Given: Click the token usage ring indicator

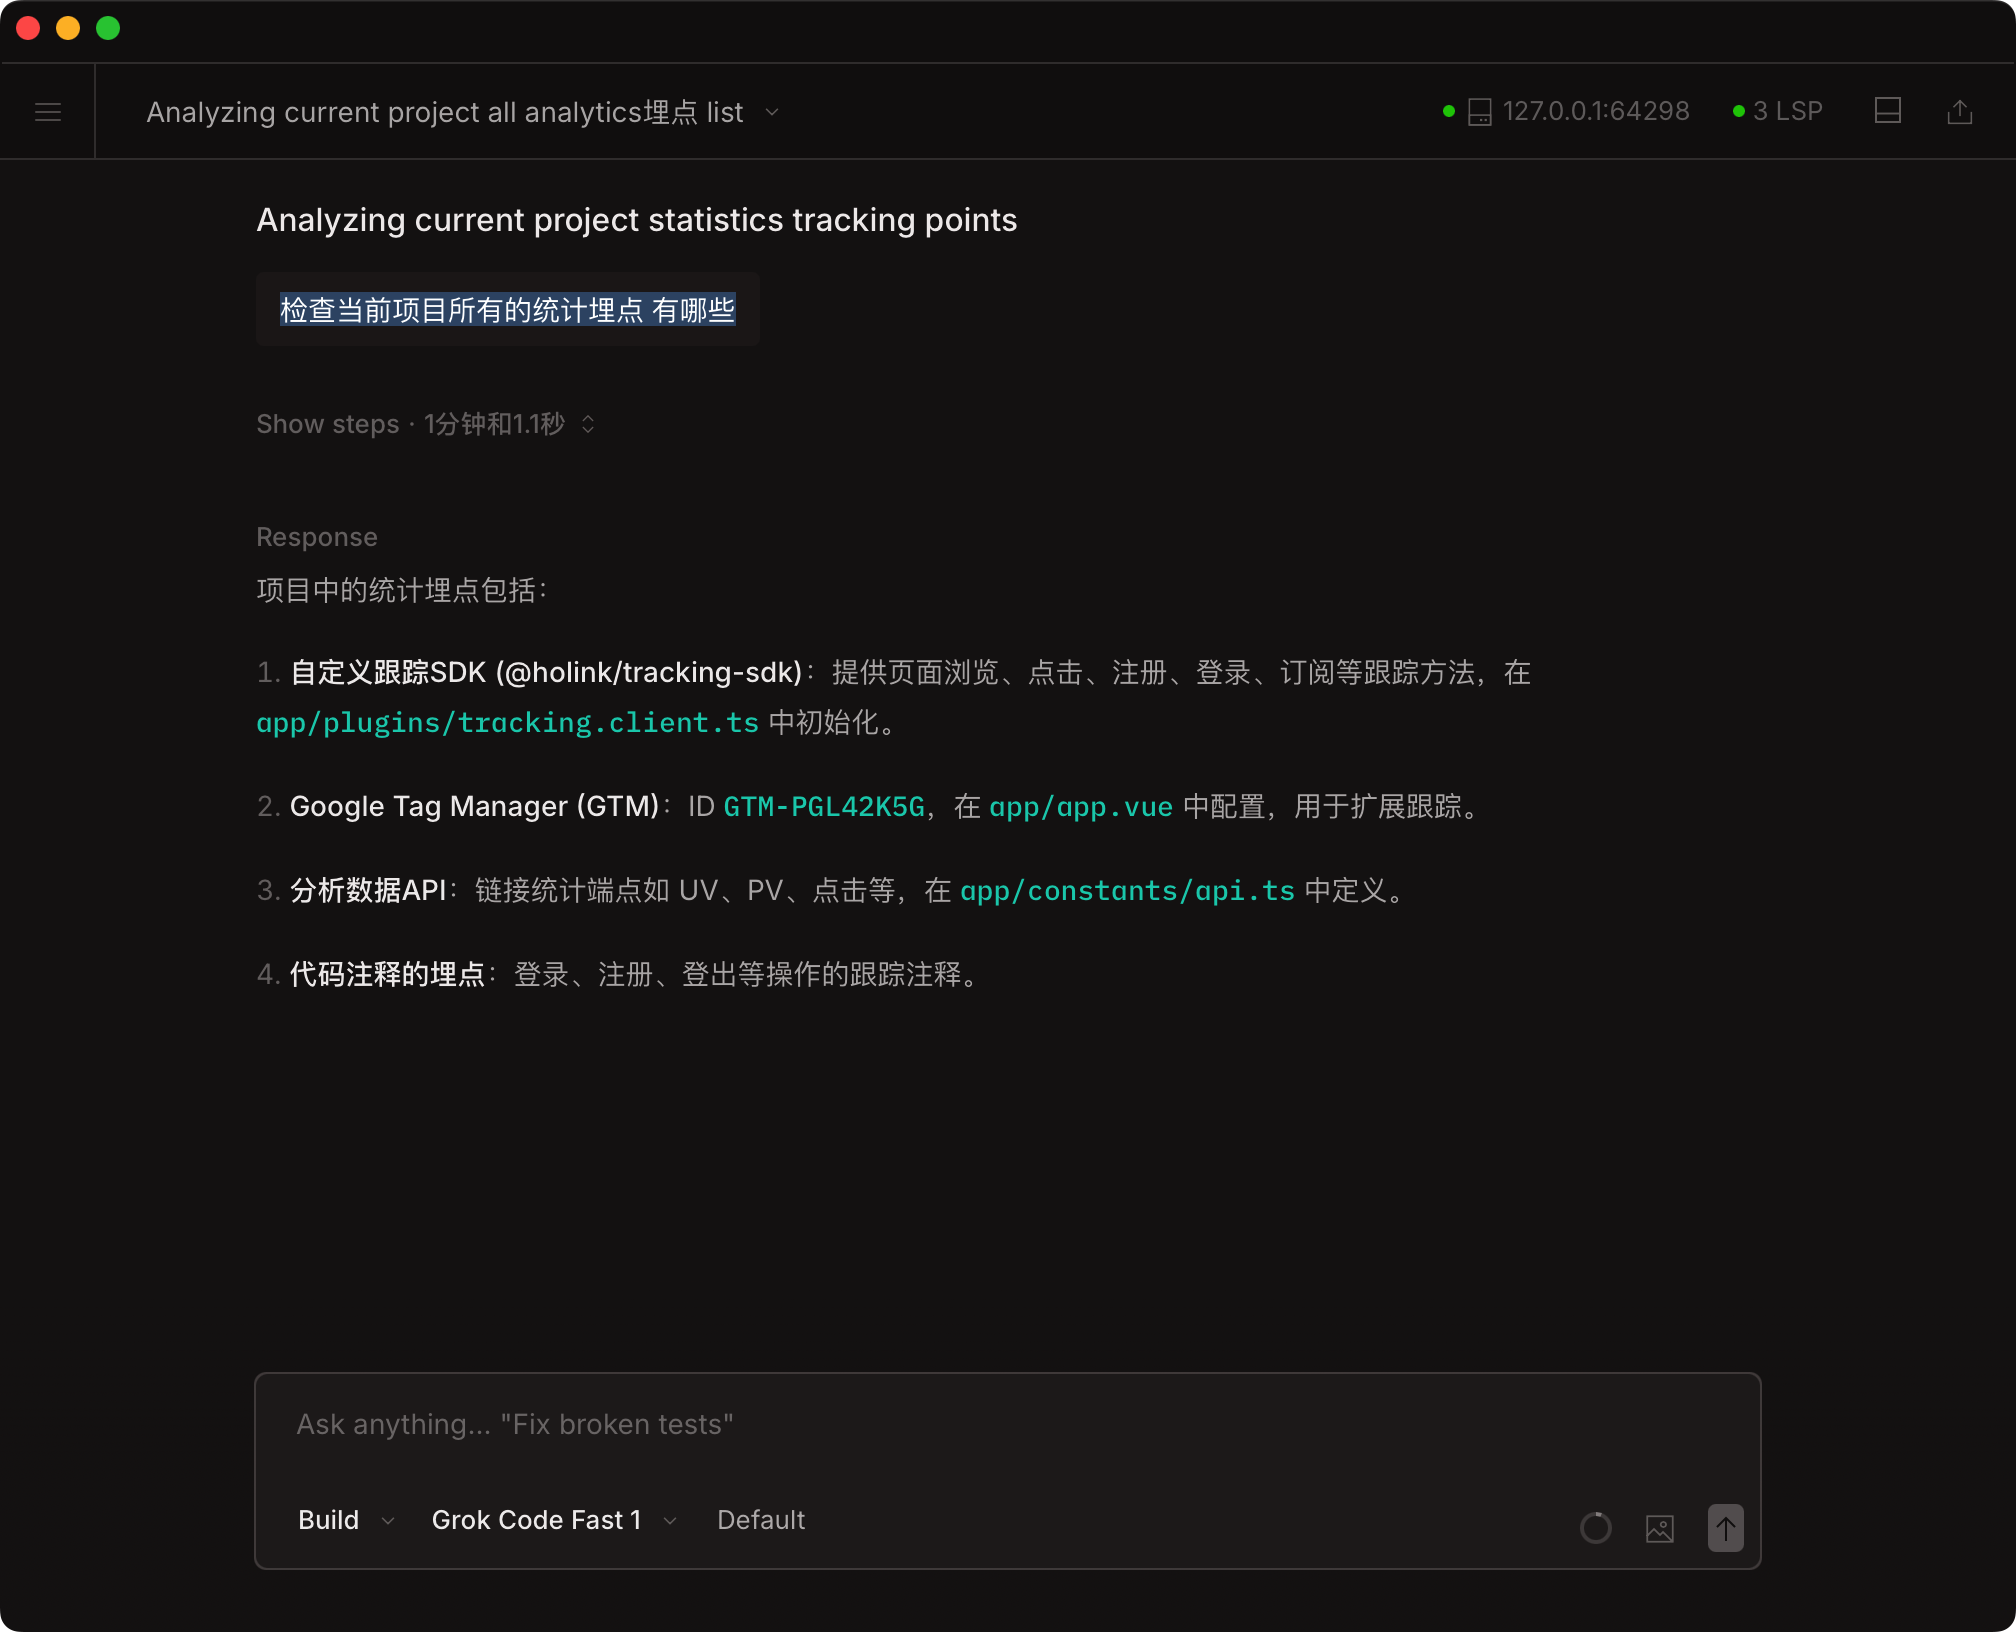Looking at the screenshot, I should click(1595, 1528).
